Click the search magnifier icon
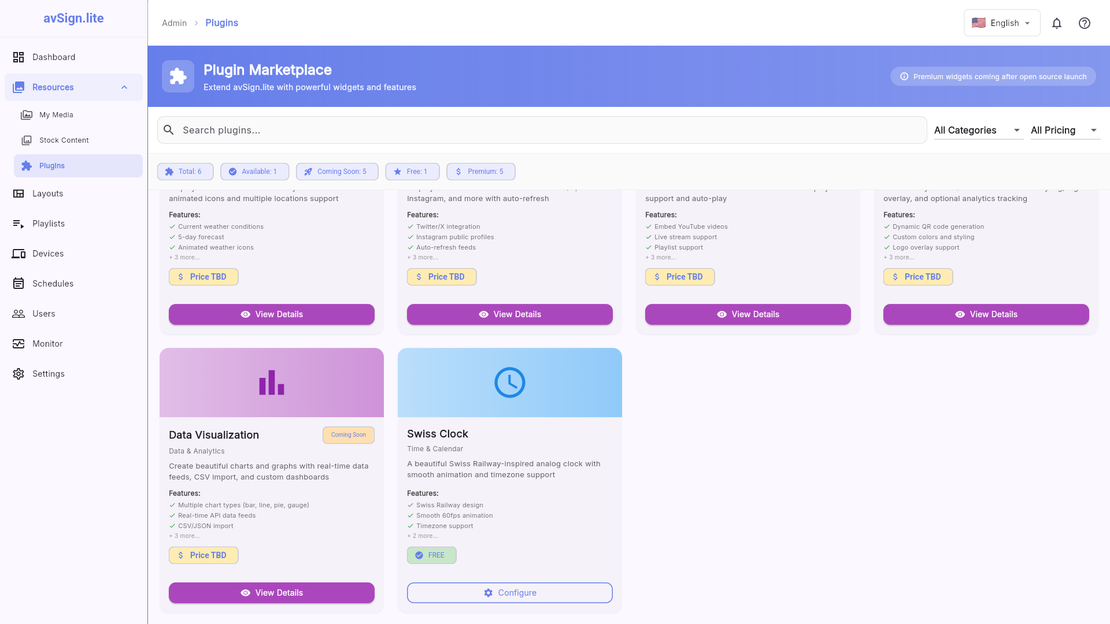This screenshot has width=1110, height=624. (x=168, y=130)
